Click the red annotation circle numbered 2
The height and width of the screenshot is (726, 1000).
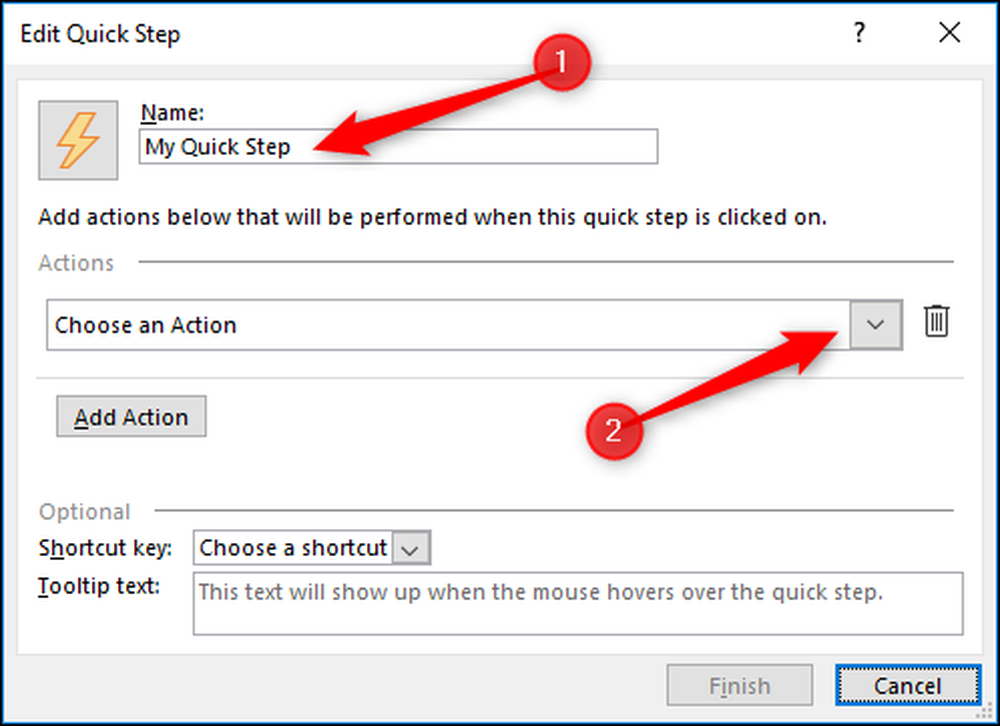tap(612, 430)
